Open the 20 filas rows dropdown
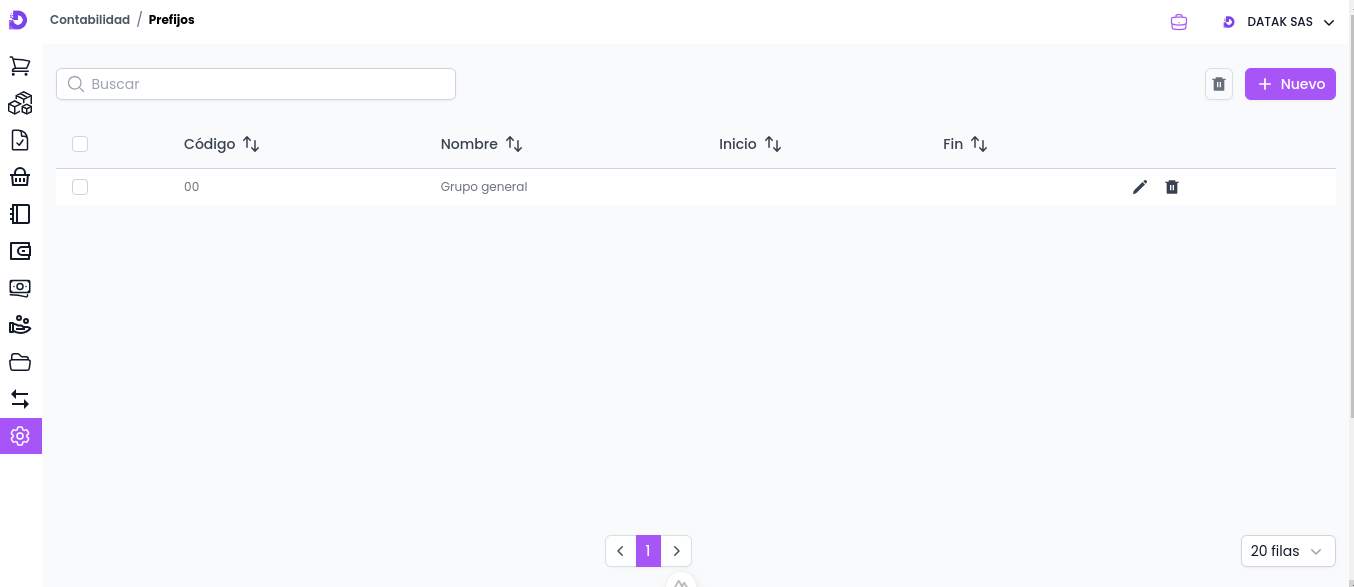The image size is (1354, 587). pyautogui.click(x=1288, y=551)
